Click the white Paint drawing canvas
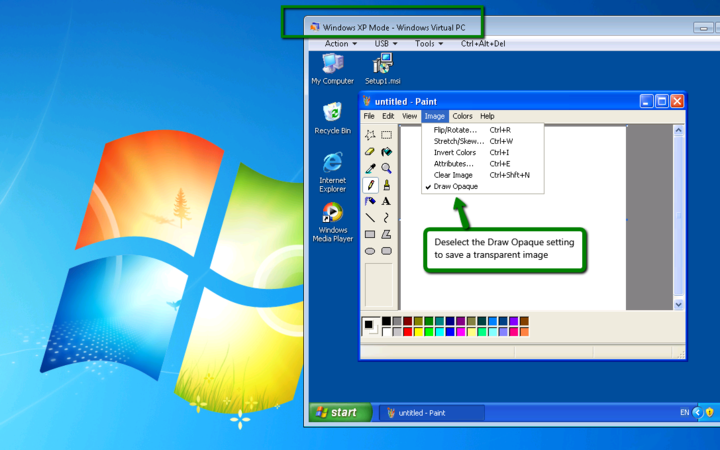 [x=513, y=218]
